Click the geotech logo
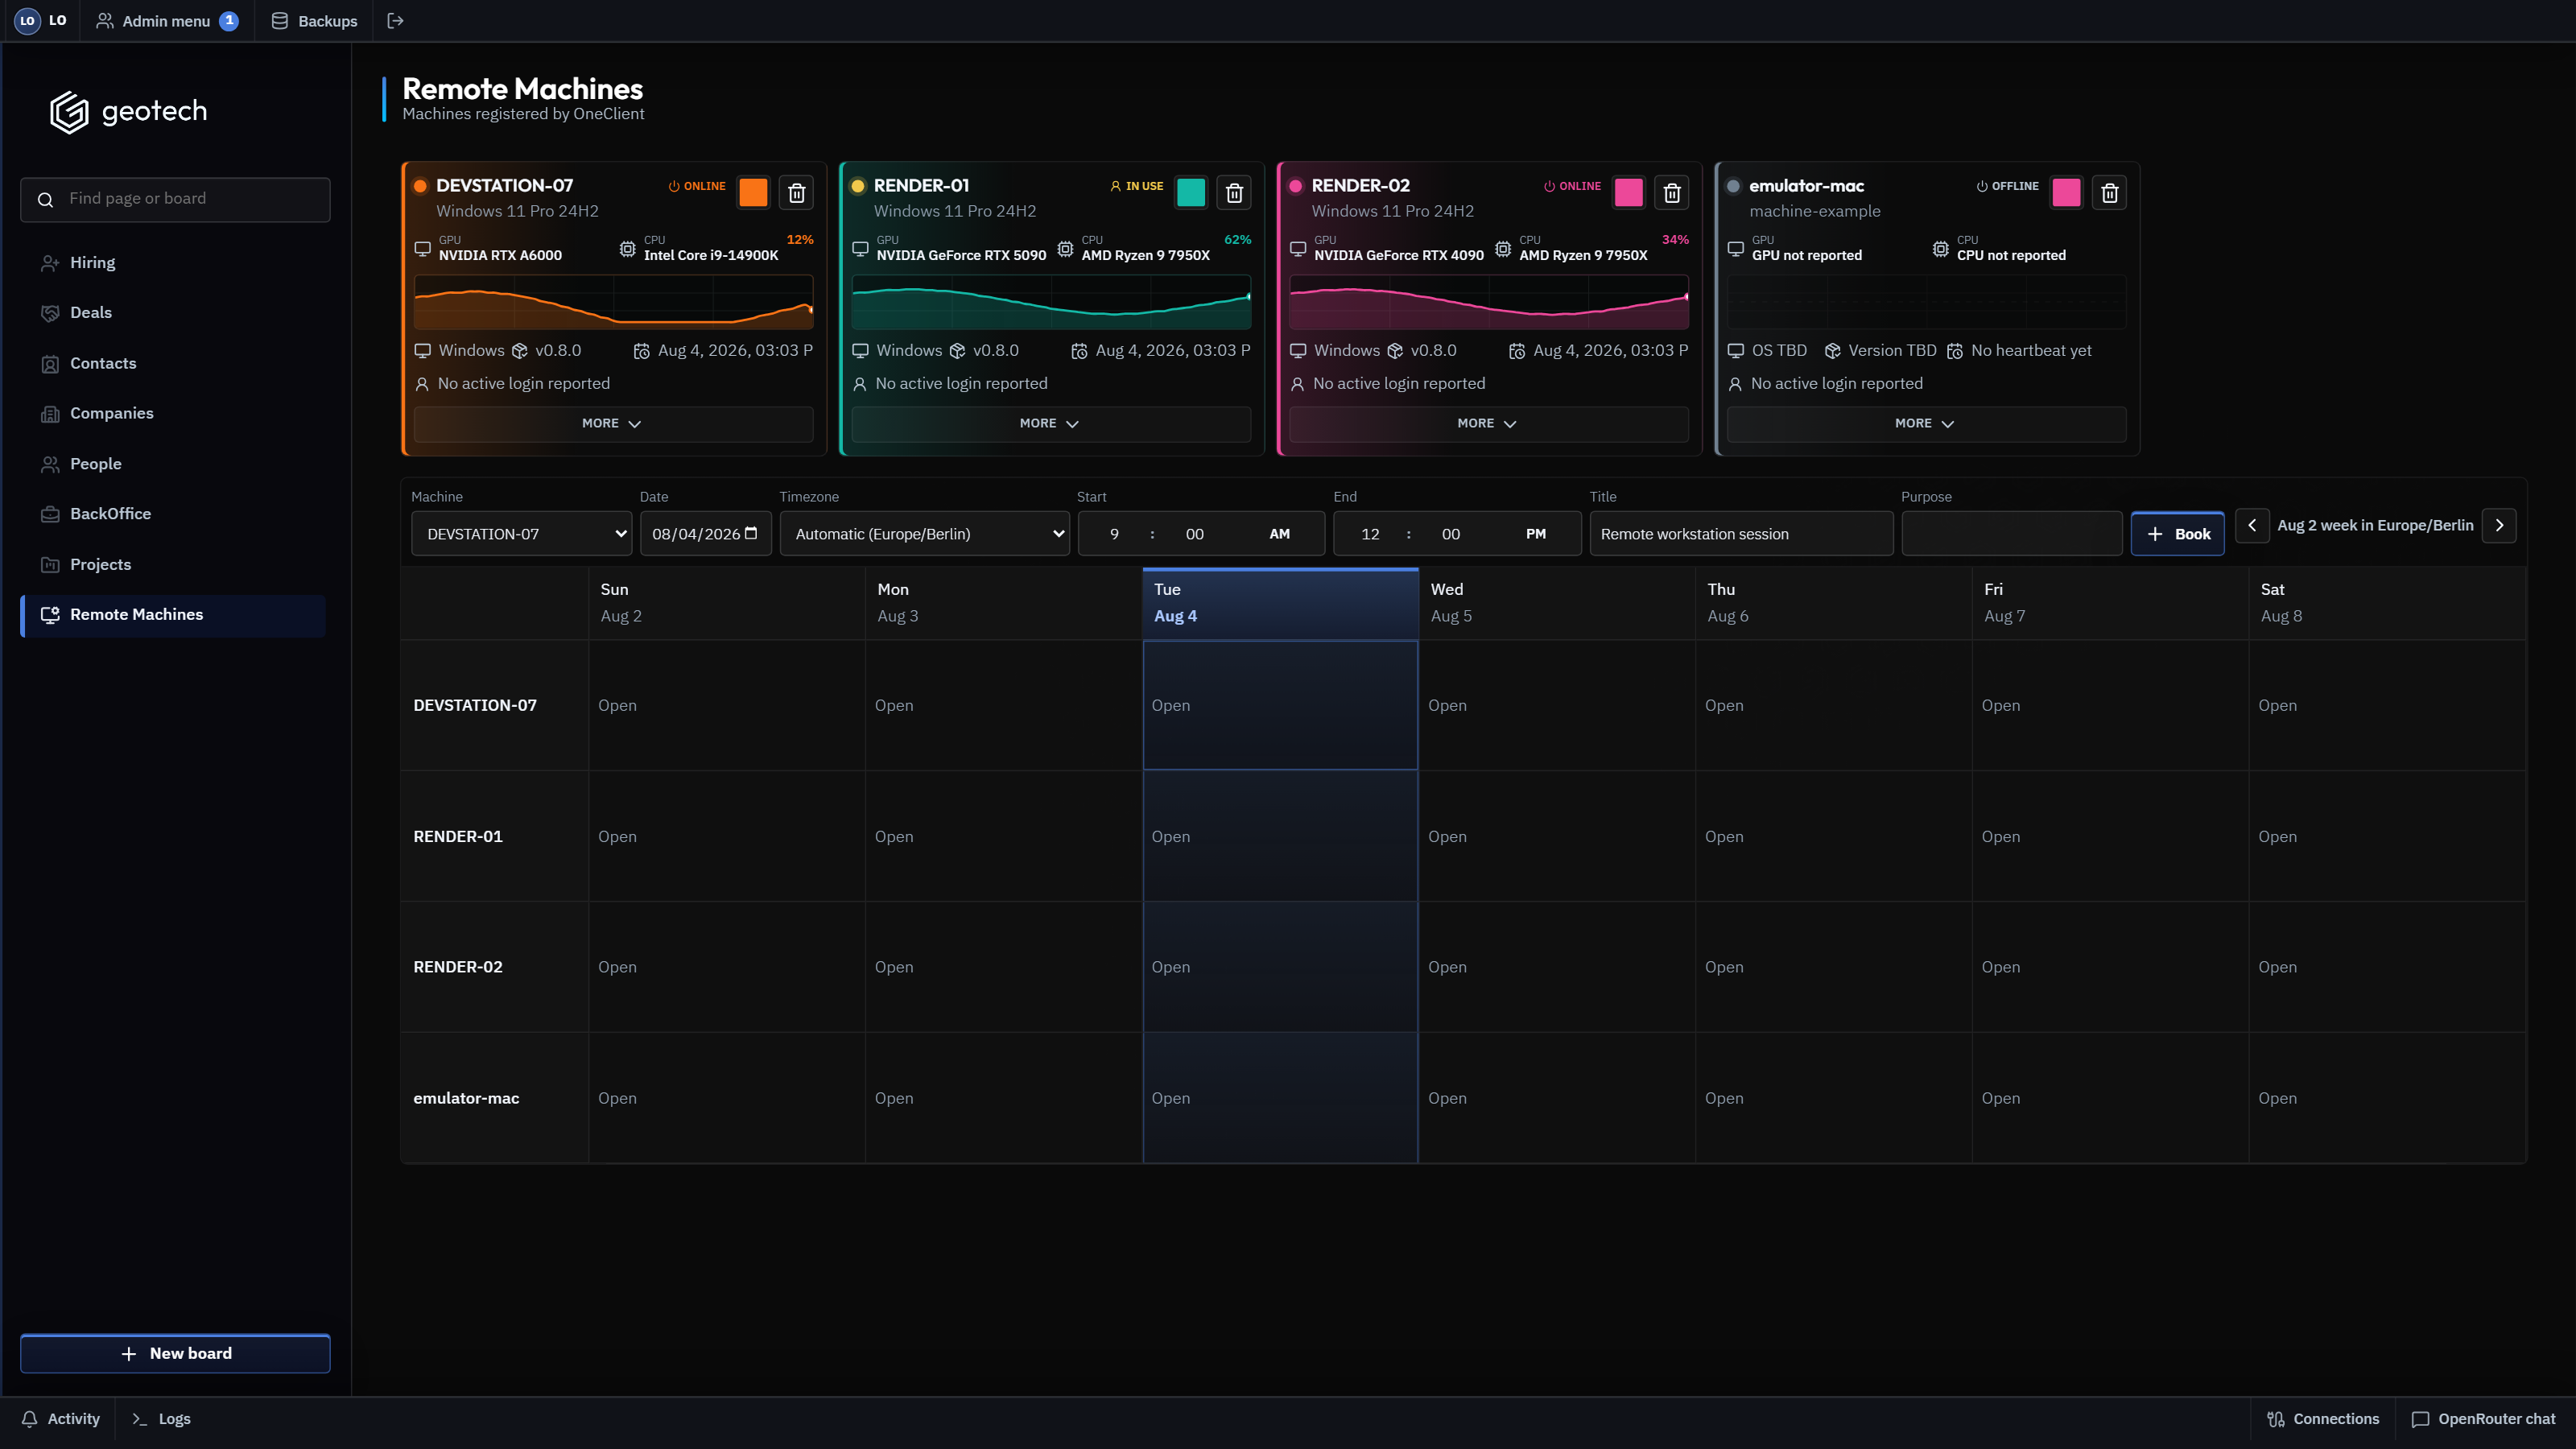This screenshot has width=2576, height=1449. 129,111
